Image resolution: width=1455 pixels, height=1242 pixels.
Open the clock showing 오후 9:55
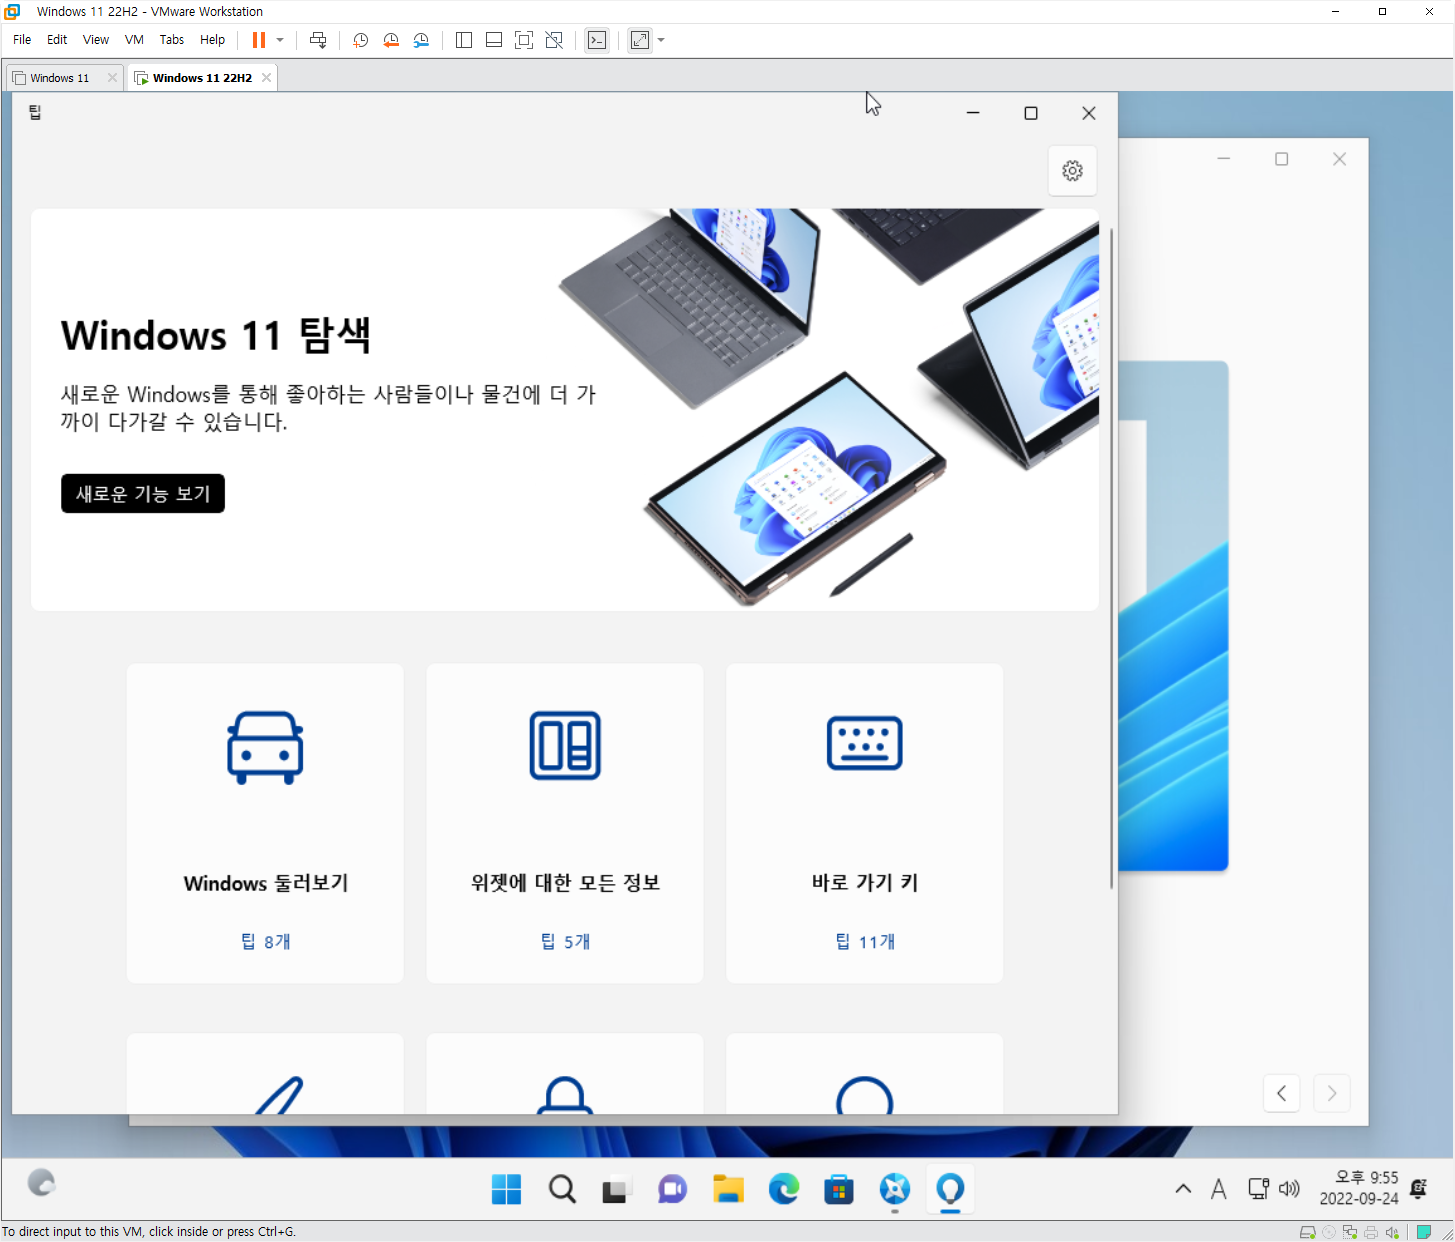(x=1359, y=1188)
